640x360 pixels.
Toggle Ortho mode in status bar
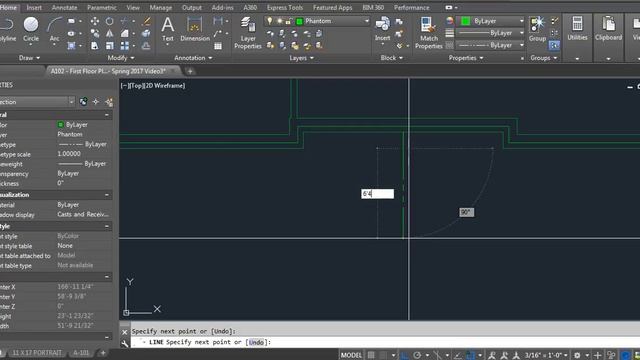point(404,356)
